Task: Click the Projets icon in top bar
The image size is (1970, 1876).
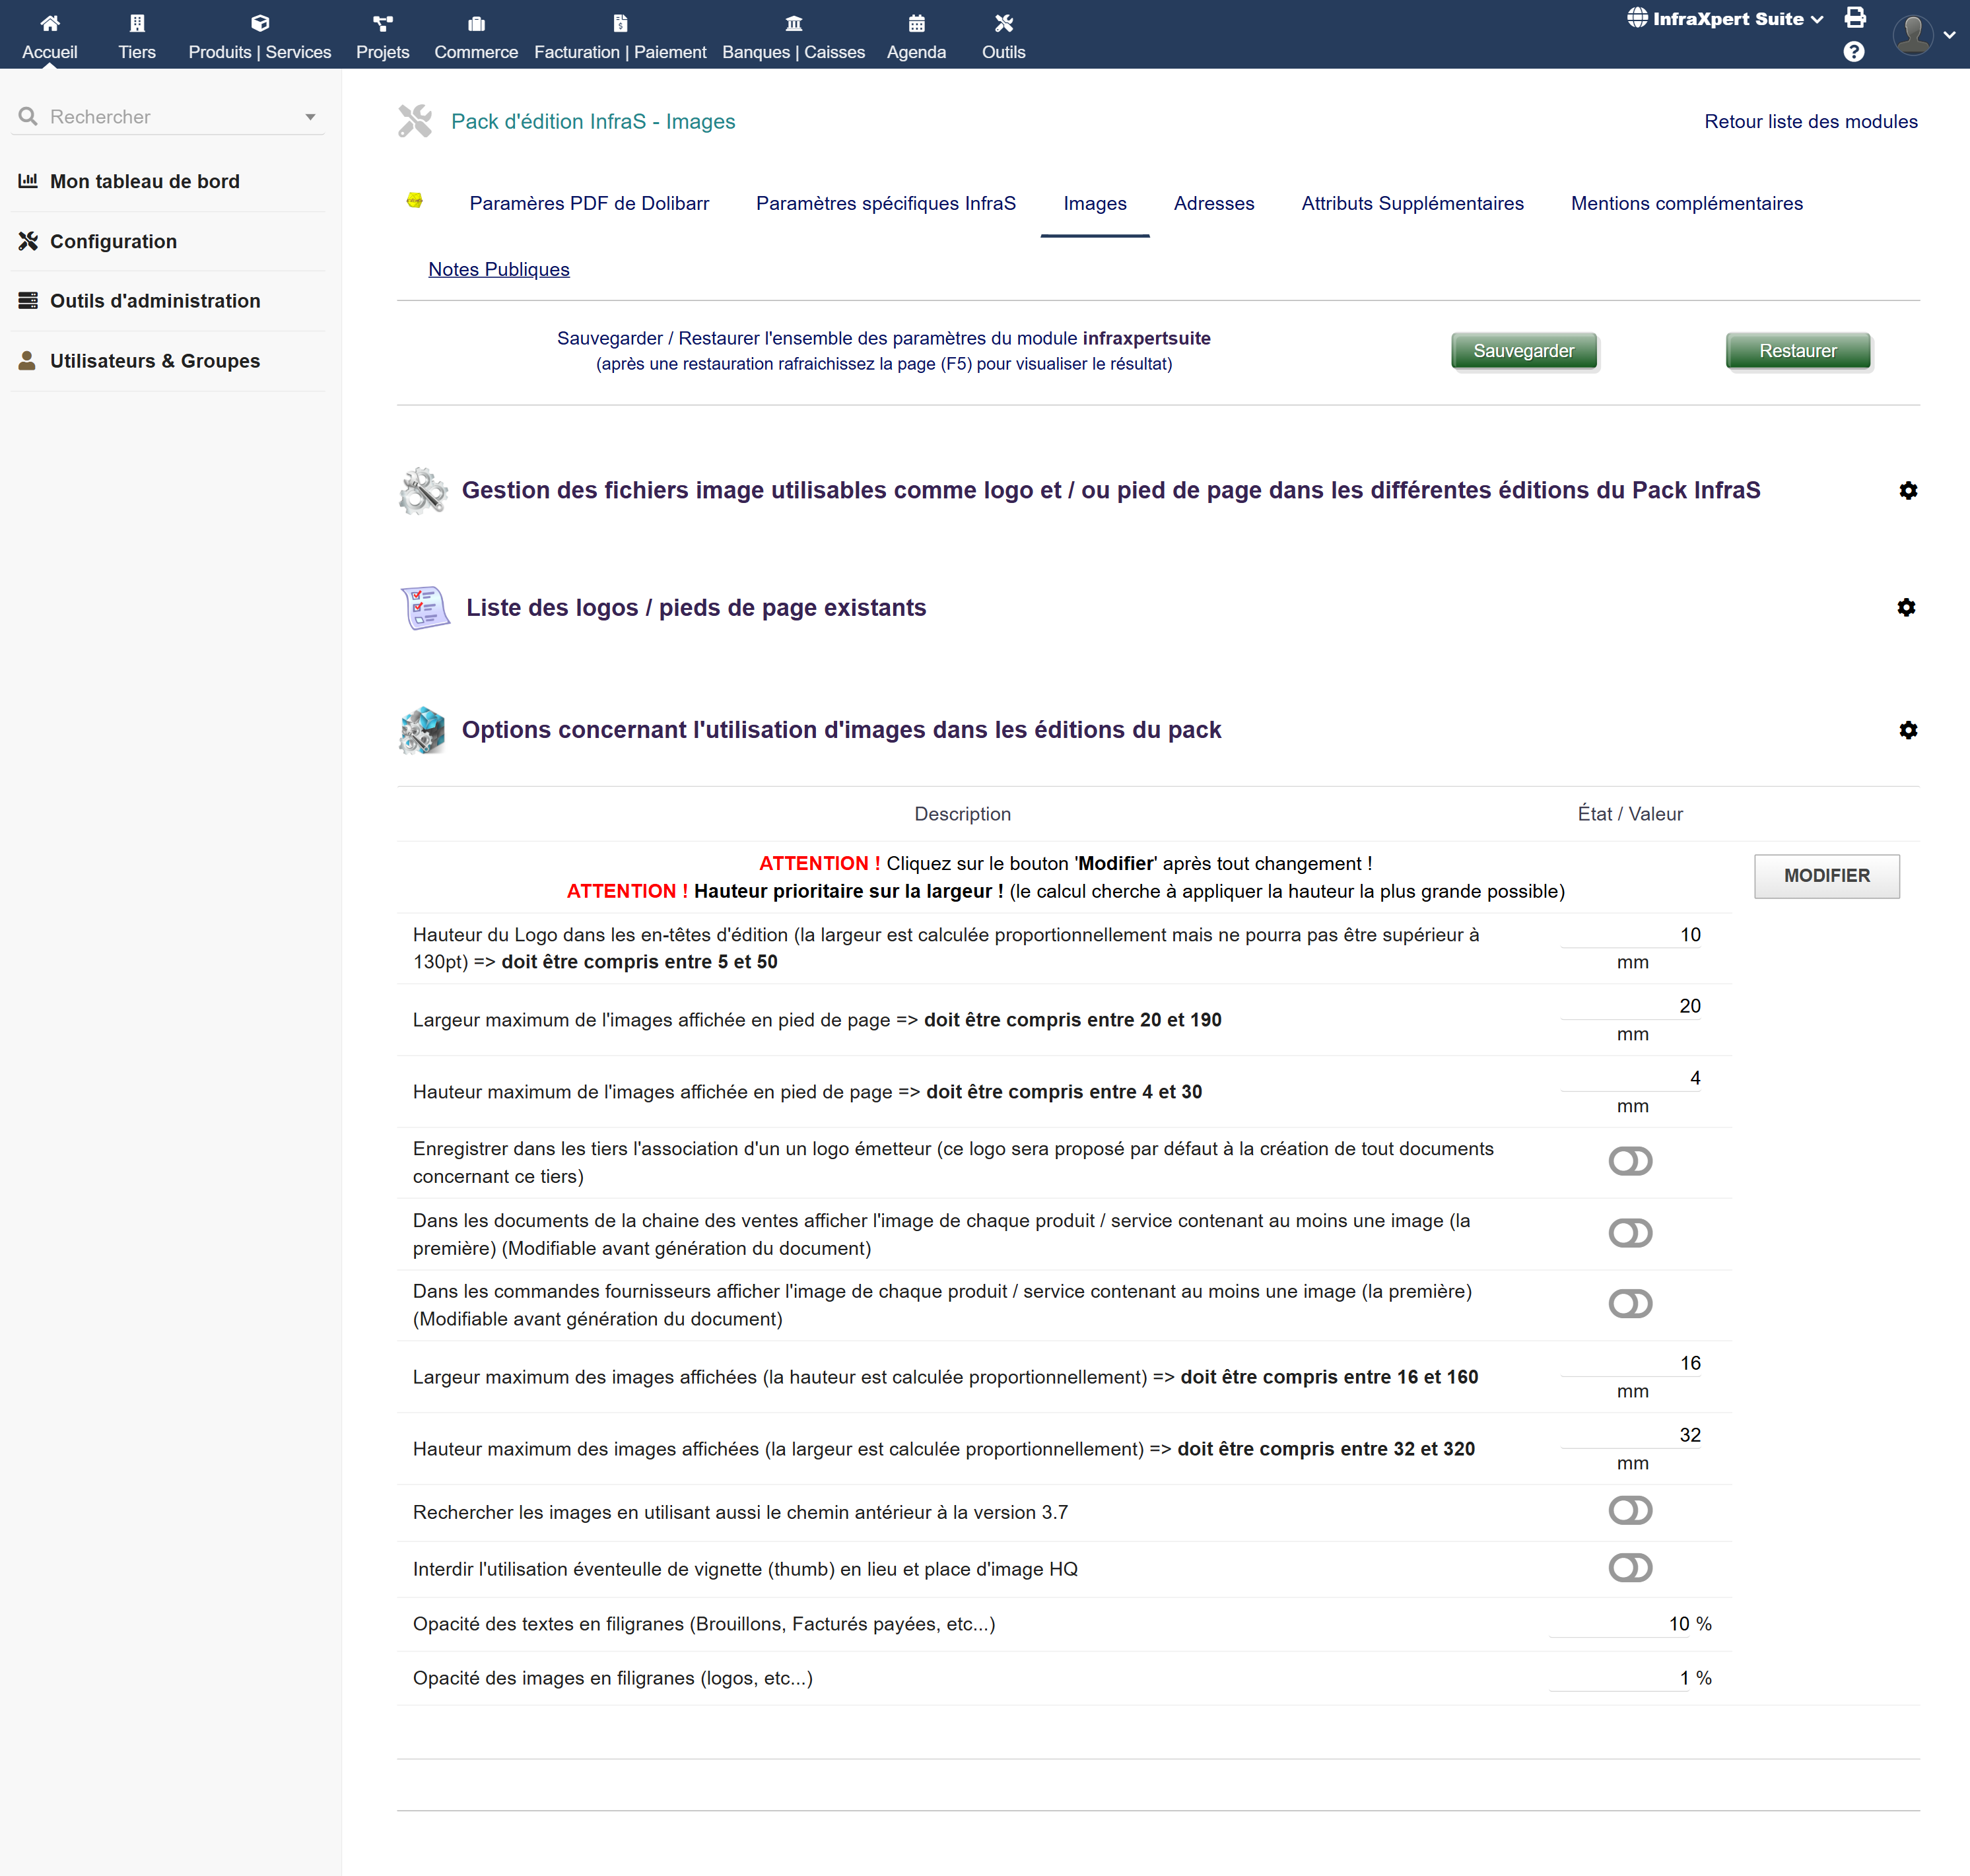Action: [x=382, y=23]
